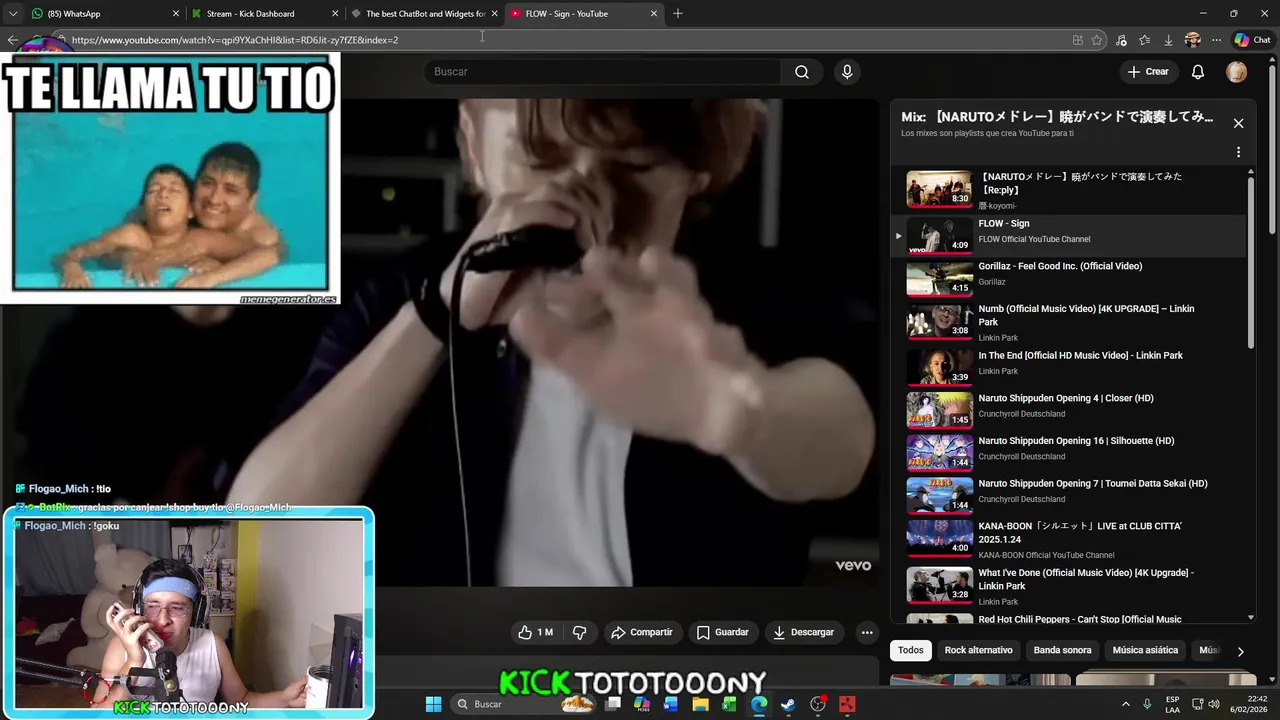Image resolution: width=1280 pixels, height=720 pixels.
Task: Open browser settings and more menu
Action: (1216, 40)
